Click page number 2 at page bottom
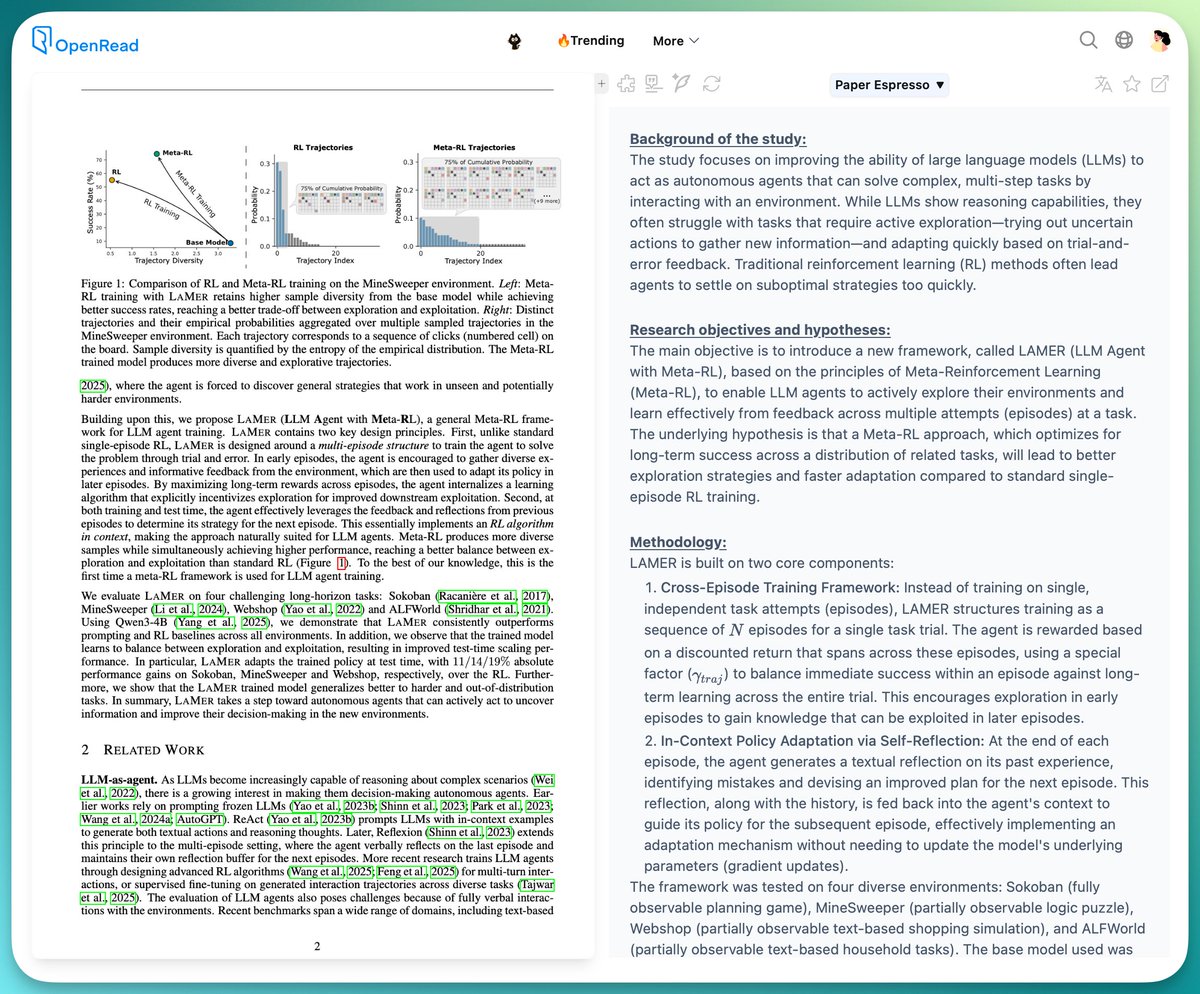Image resolution: width=1200 pixels, height=994 pixels. pos(317,945)
